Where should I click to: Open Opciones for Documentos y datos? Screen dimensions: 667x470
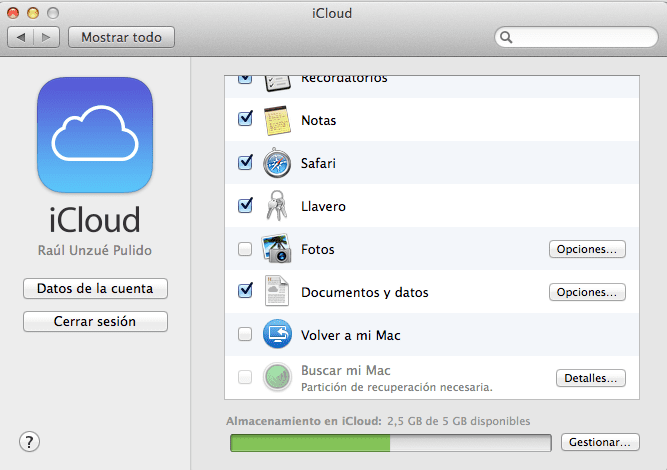coord(587,292)
